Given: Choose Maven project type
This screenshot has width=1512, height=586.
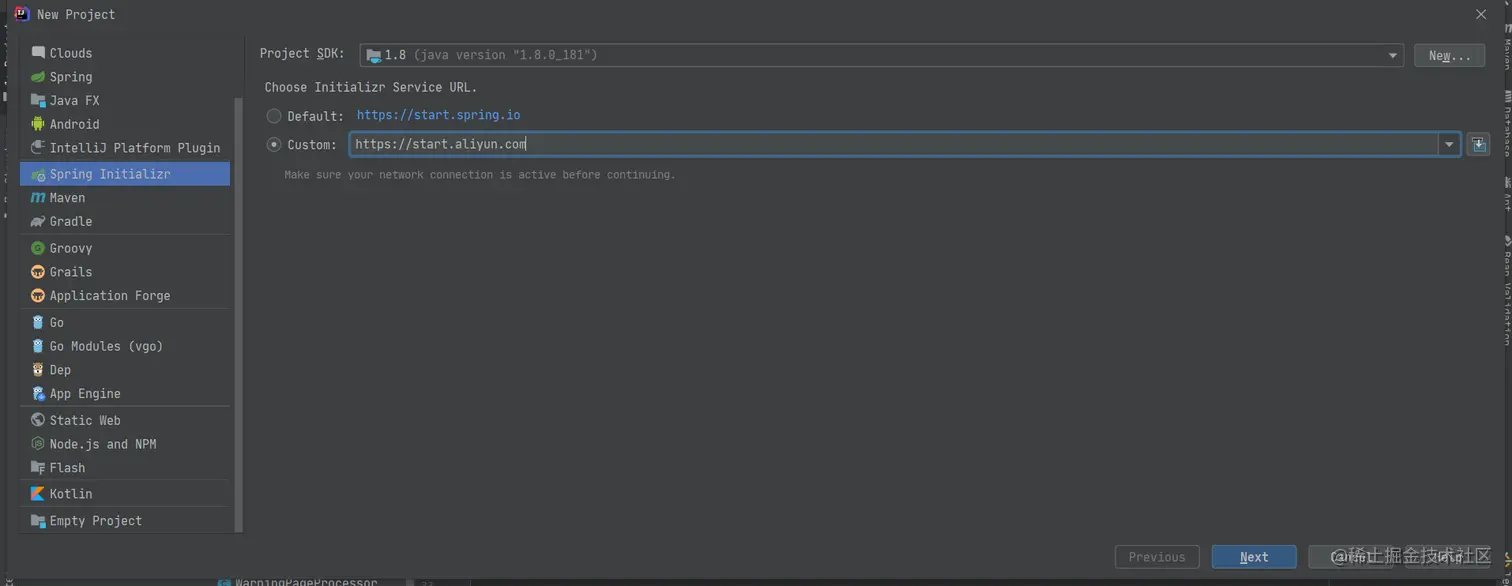Looking at the screenshot, I should coord(125,198).
